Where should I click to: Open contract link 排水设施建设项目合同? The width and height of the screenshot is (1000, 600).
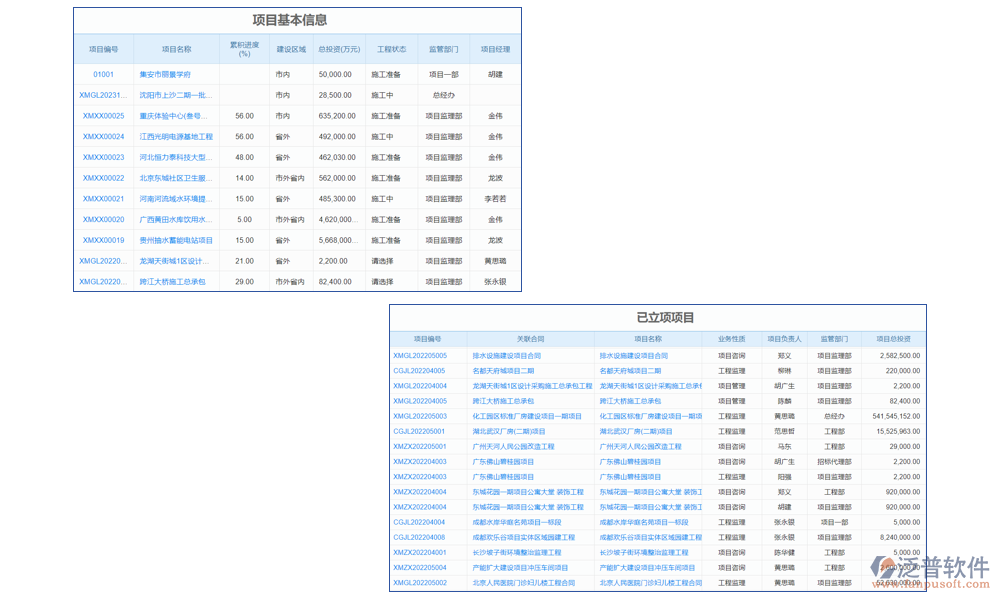point(507,355)
